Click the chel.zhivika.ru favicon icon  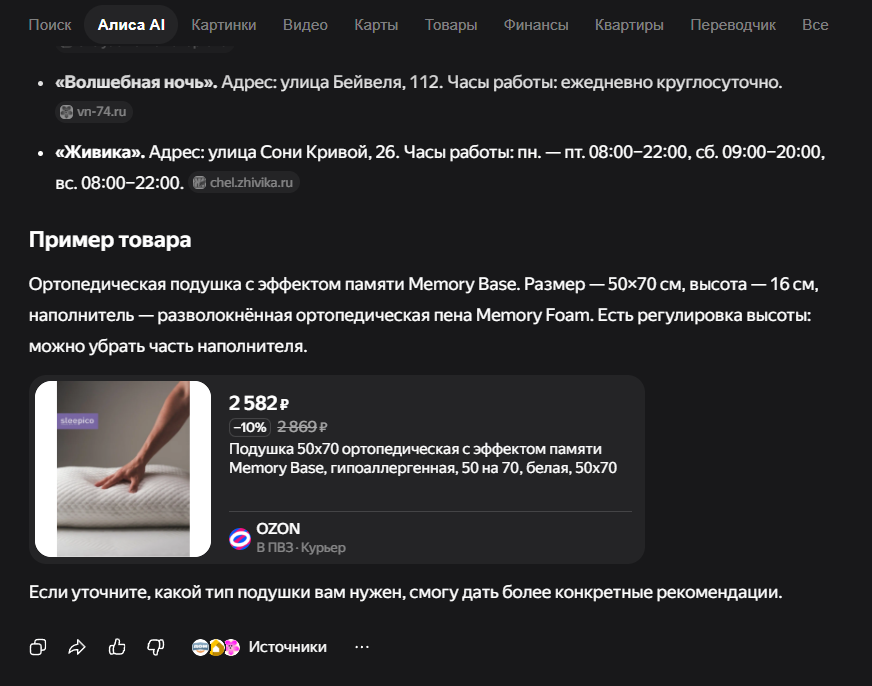(199, 182)
